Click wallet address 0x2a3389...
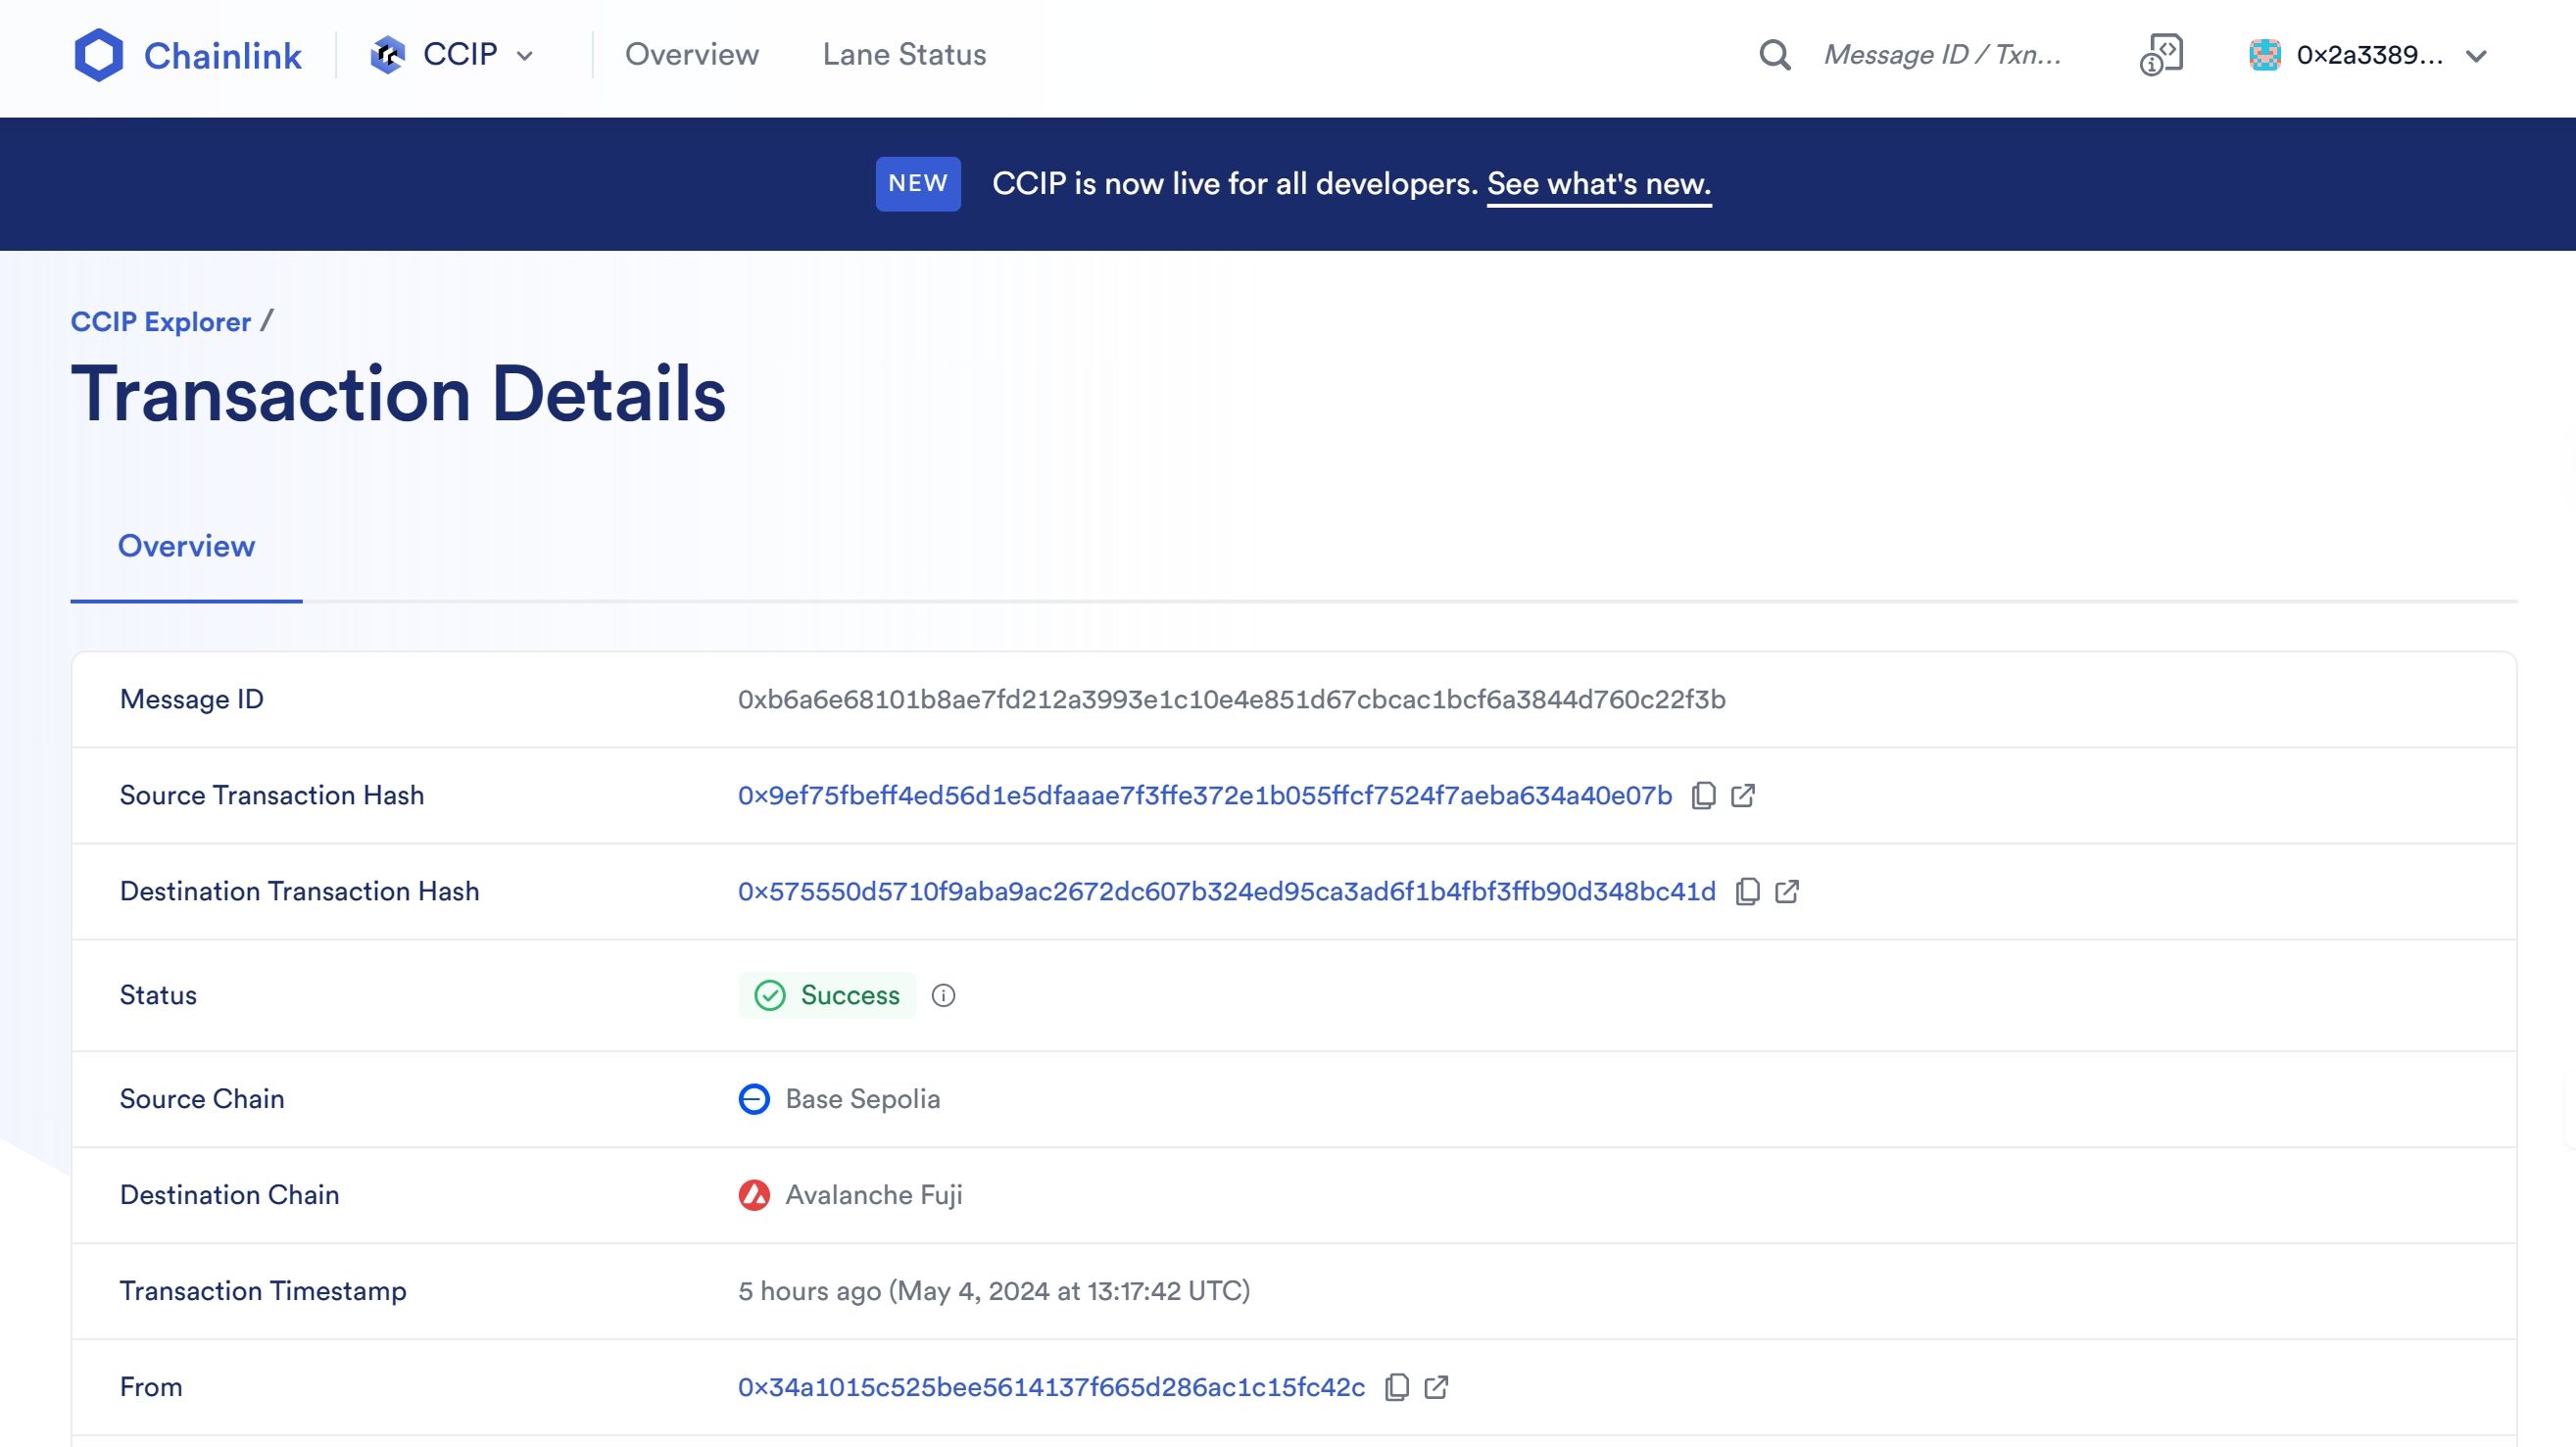Screen dimensions: 2576x1447 pyautogui.click(x=2369, y=55)
